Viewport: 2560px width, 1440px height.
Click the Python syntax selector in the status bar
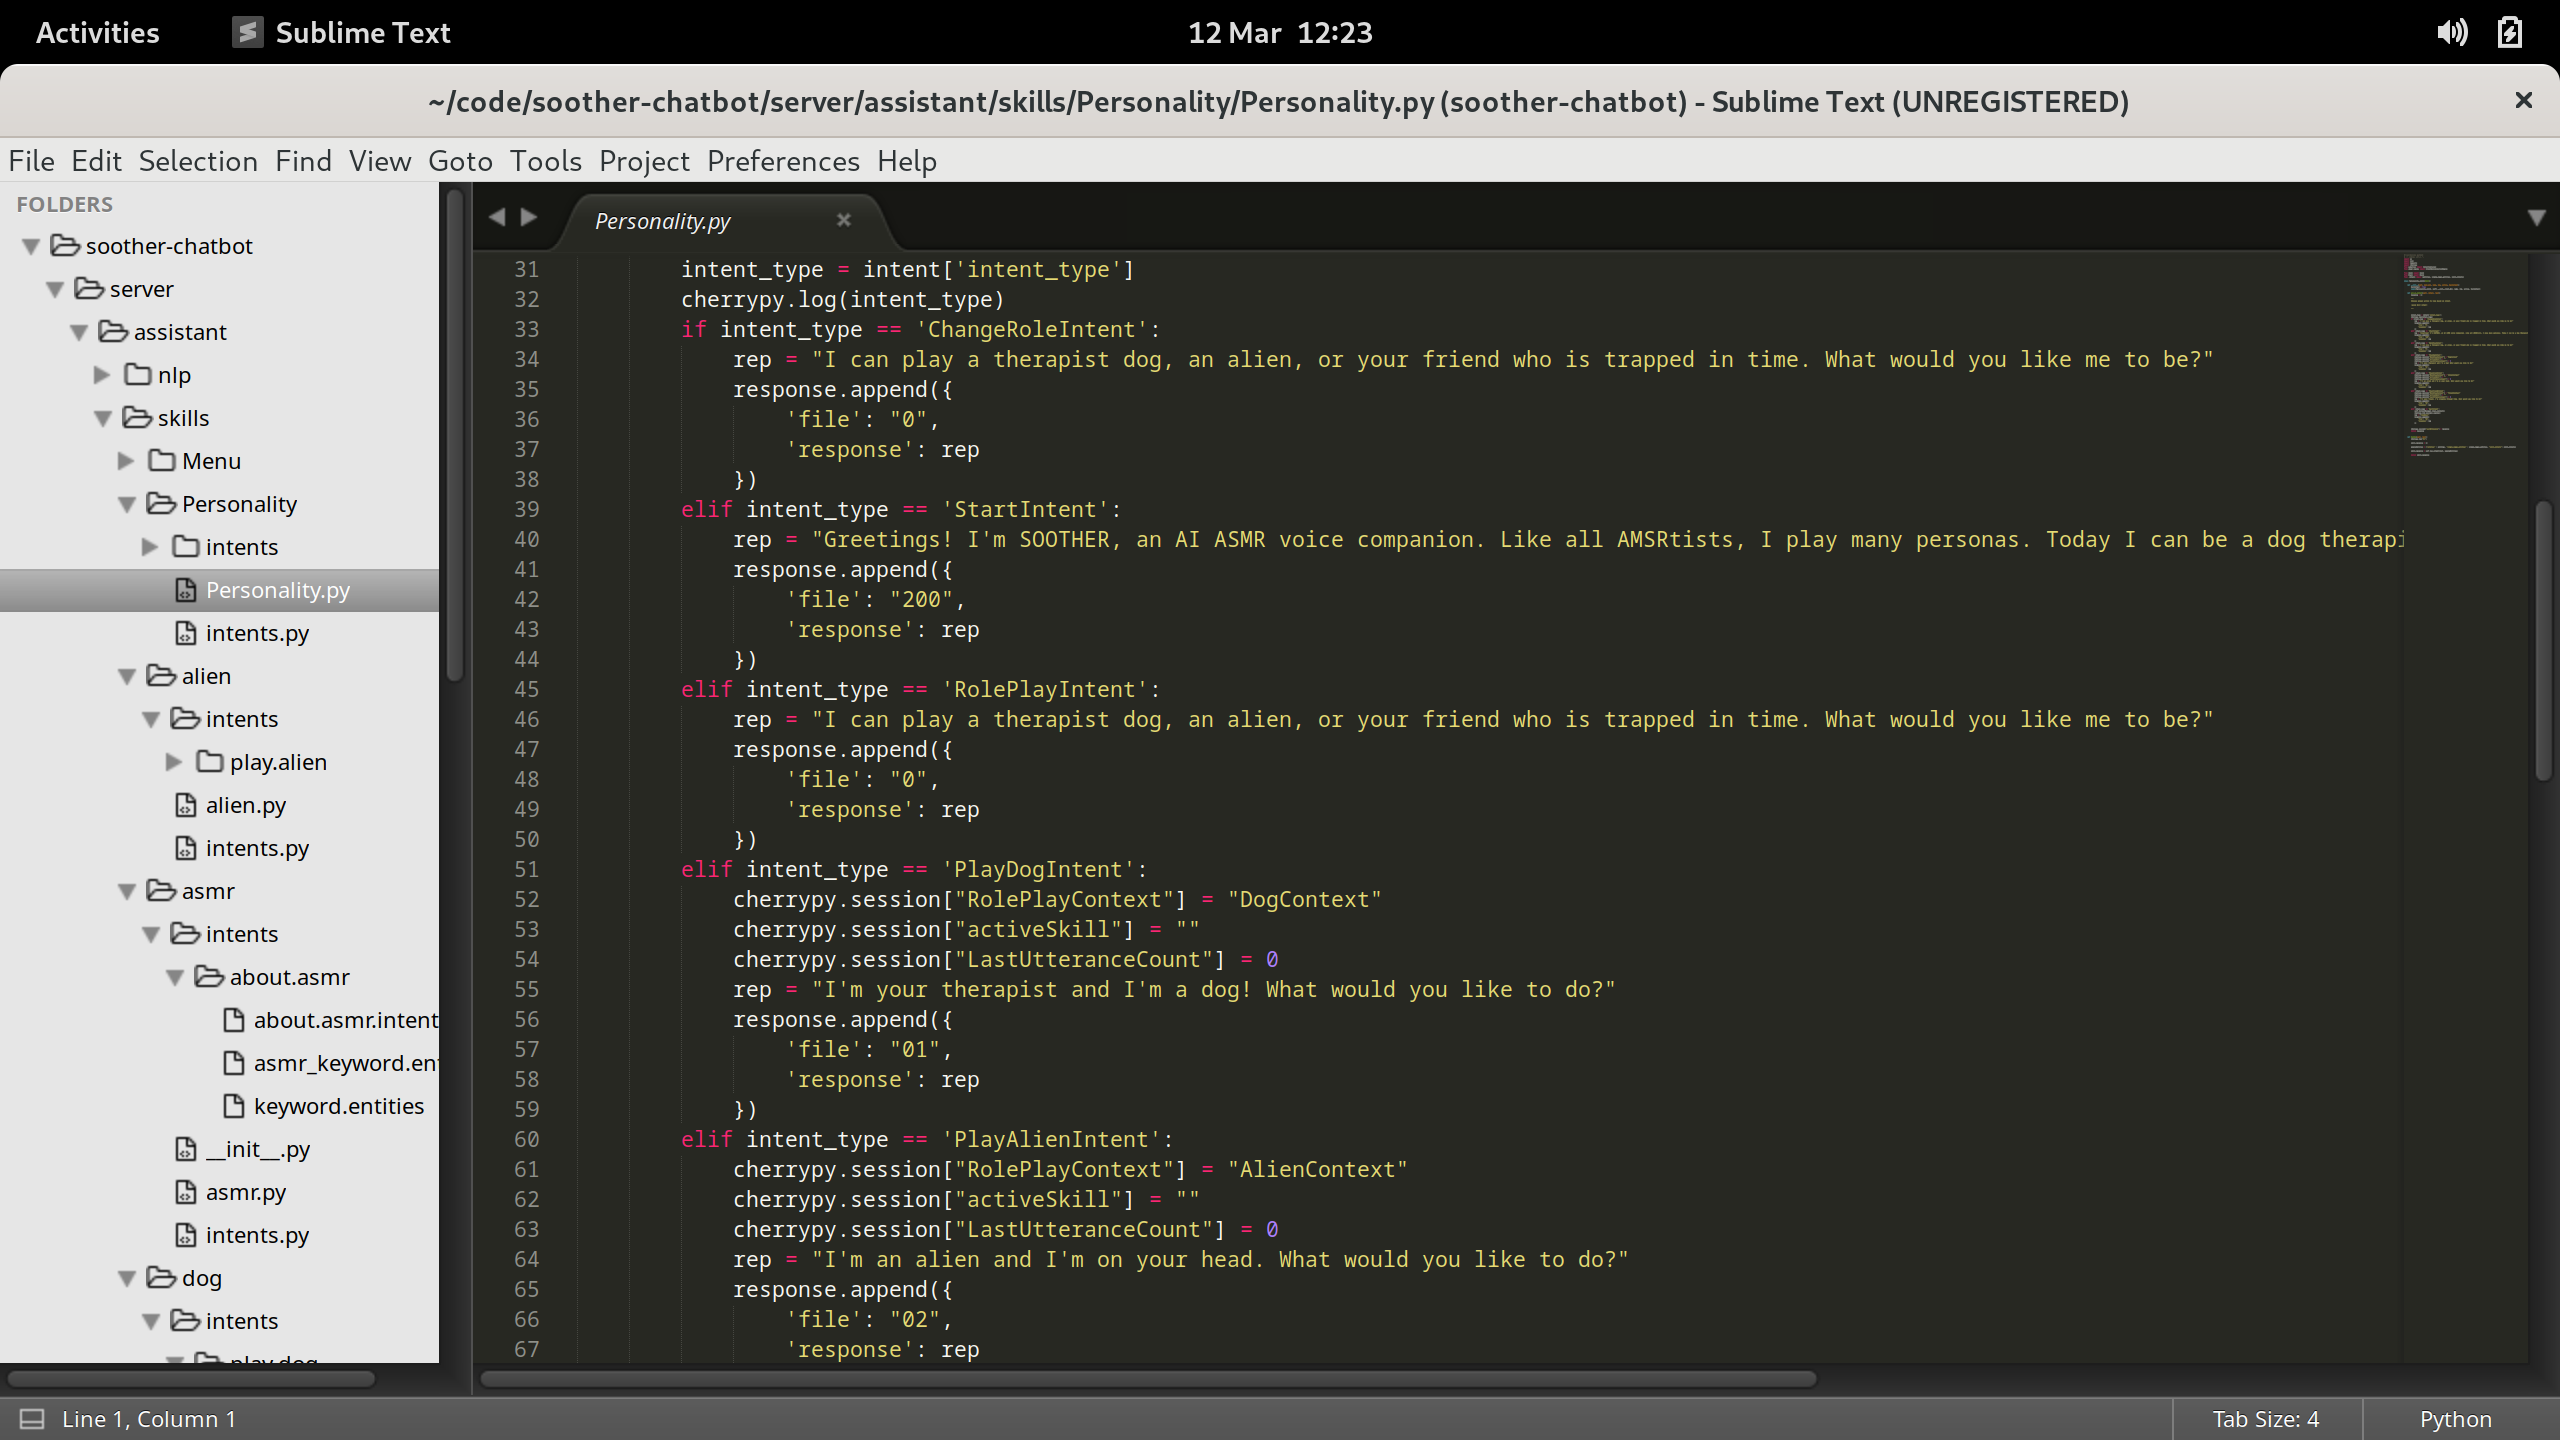[2455, 1419]
